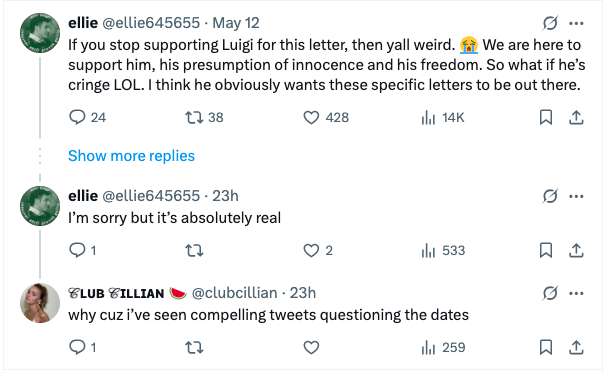Viewport: 609px width, 373px height.
Task: View analytics showing 14K views
Action: (x=443, y=117)
